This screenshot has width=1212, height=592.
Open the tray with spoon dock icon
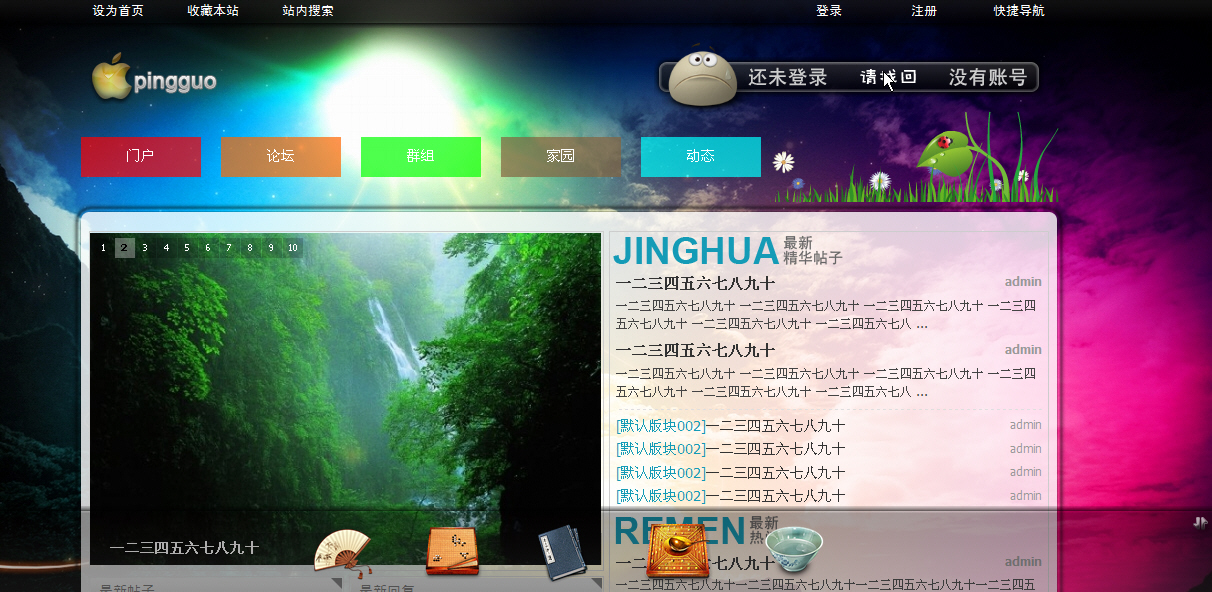click(677, 549)
